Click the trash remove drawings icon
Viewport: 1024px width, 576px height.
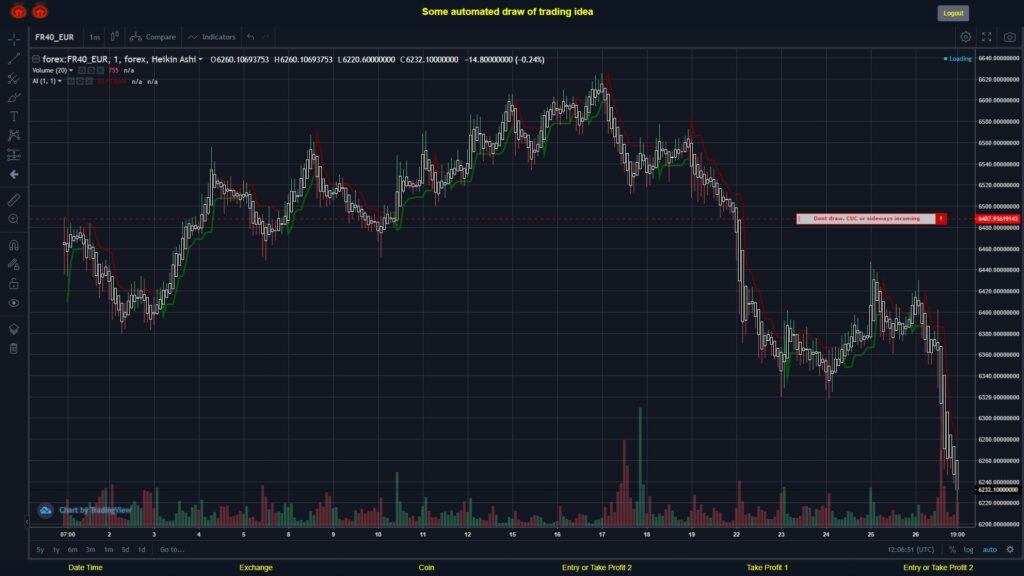point(14,349)
